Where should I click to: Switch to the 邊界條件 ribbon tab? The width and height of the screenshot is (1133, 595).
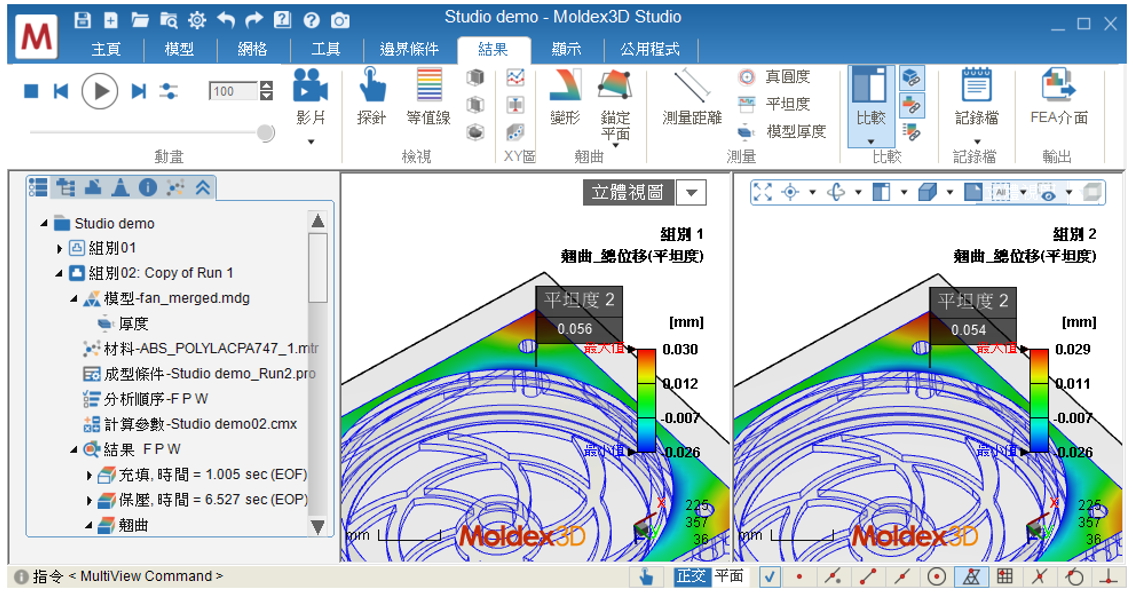[x=408, y=49]
